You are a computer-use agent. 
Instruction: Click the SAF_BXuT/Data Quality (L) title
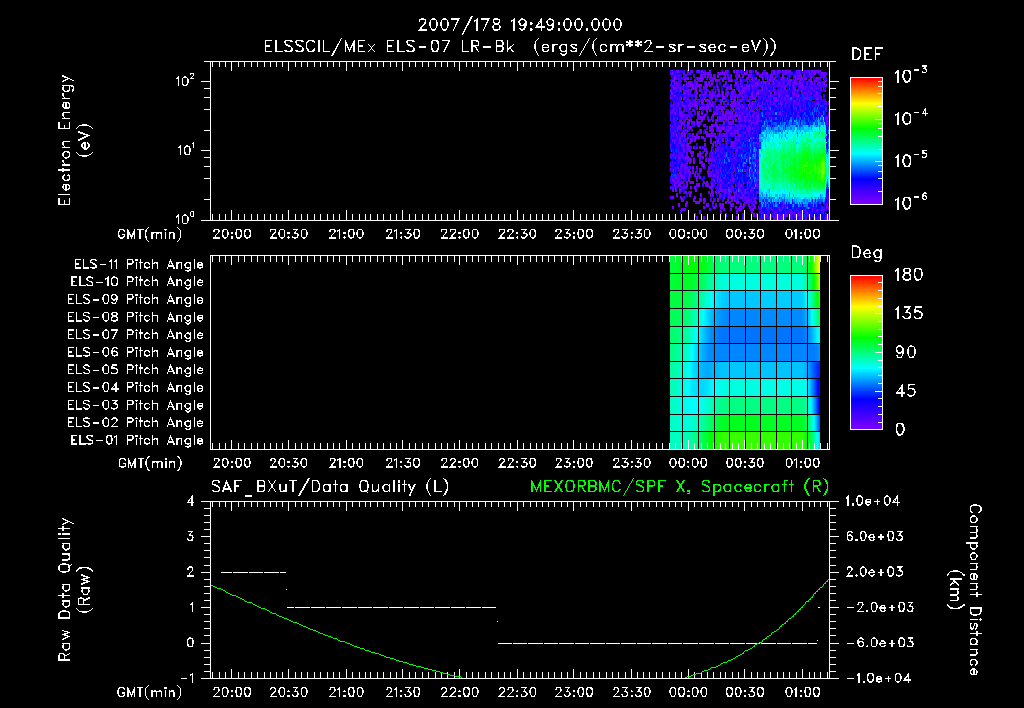point(330,487)
